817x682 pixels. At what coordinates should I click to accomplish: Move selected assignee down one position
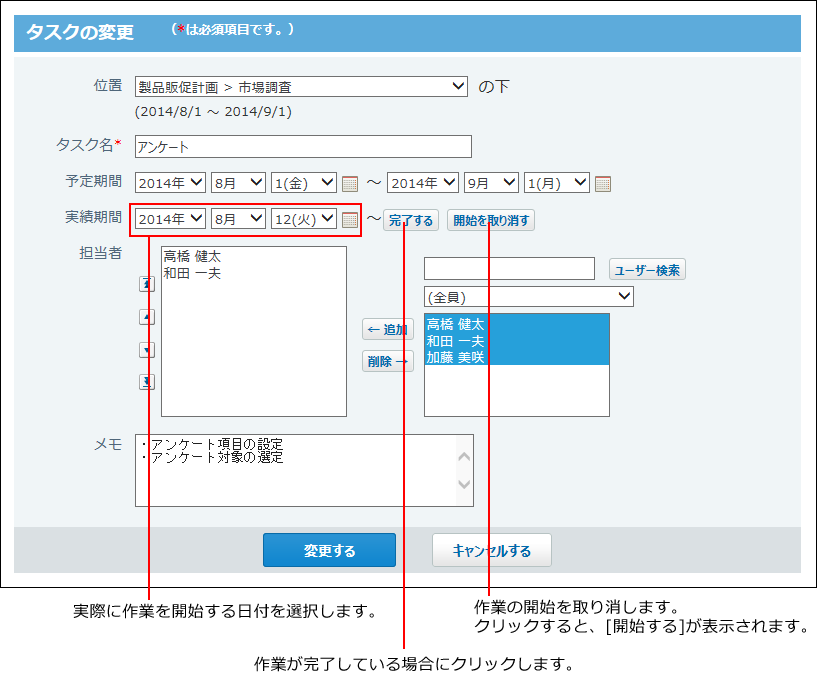(147, 350)
